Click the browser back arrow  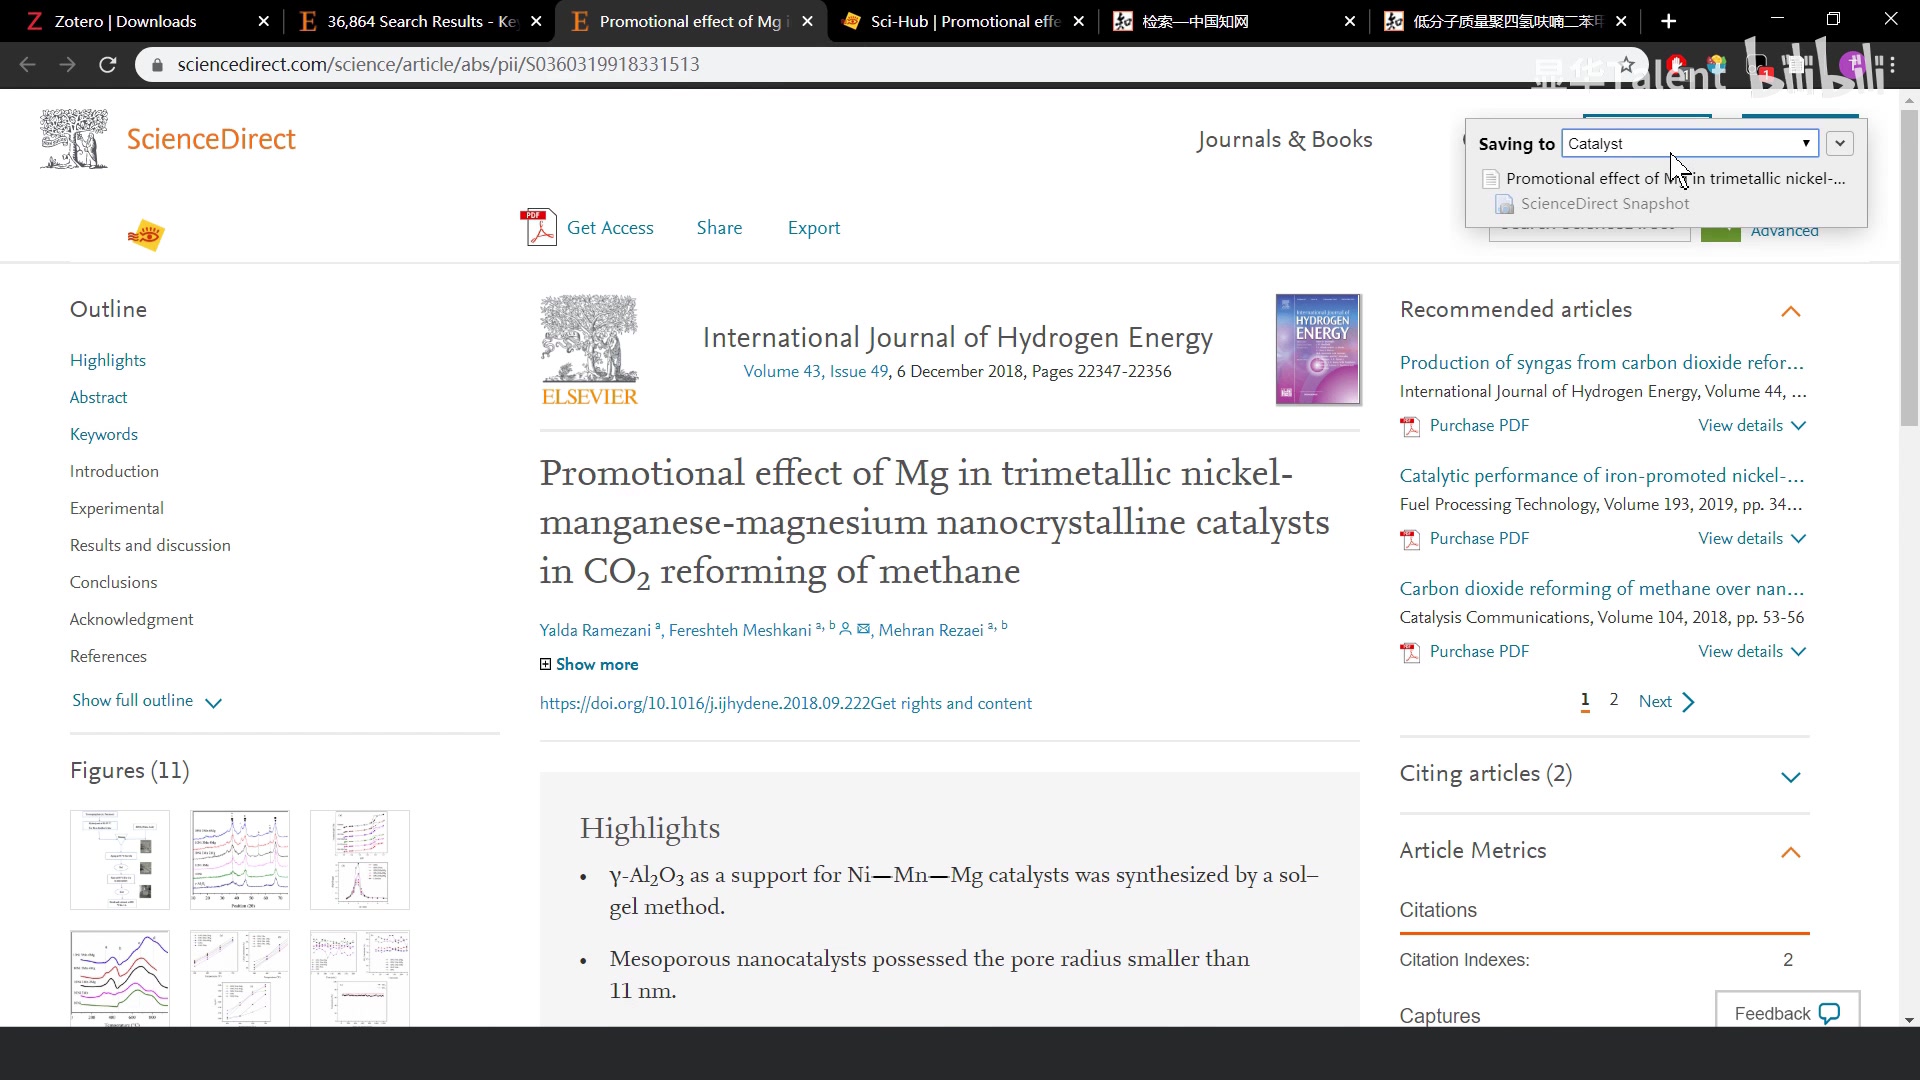click(27, 64)
